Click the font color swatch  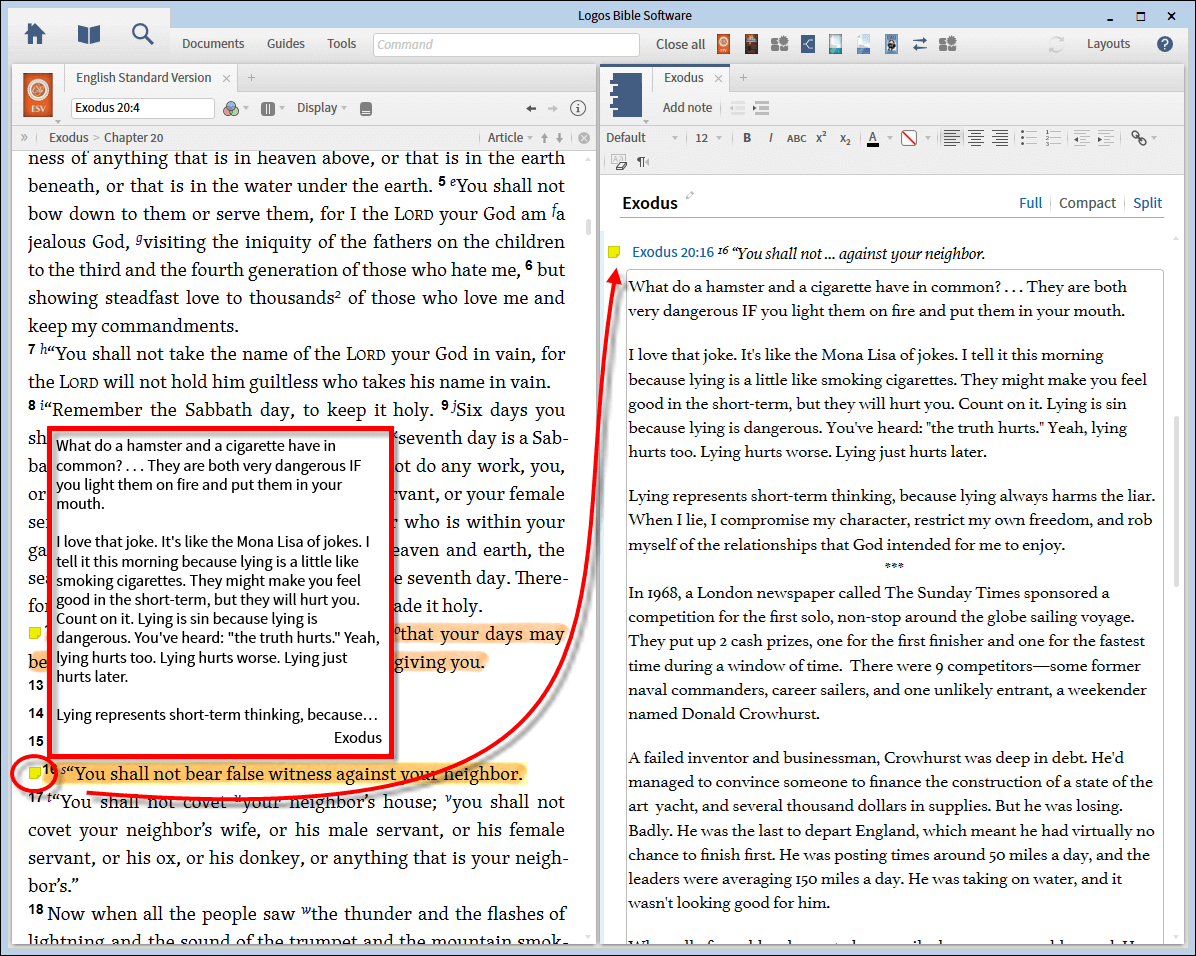tap(873, 138)
